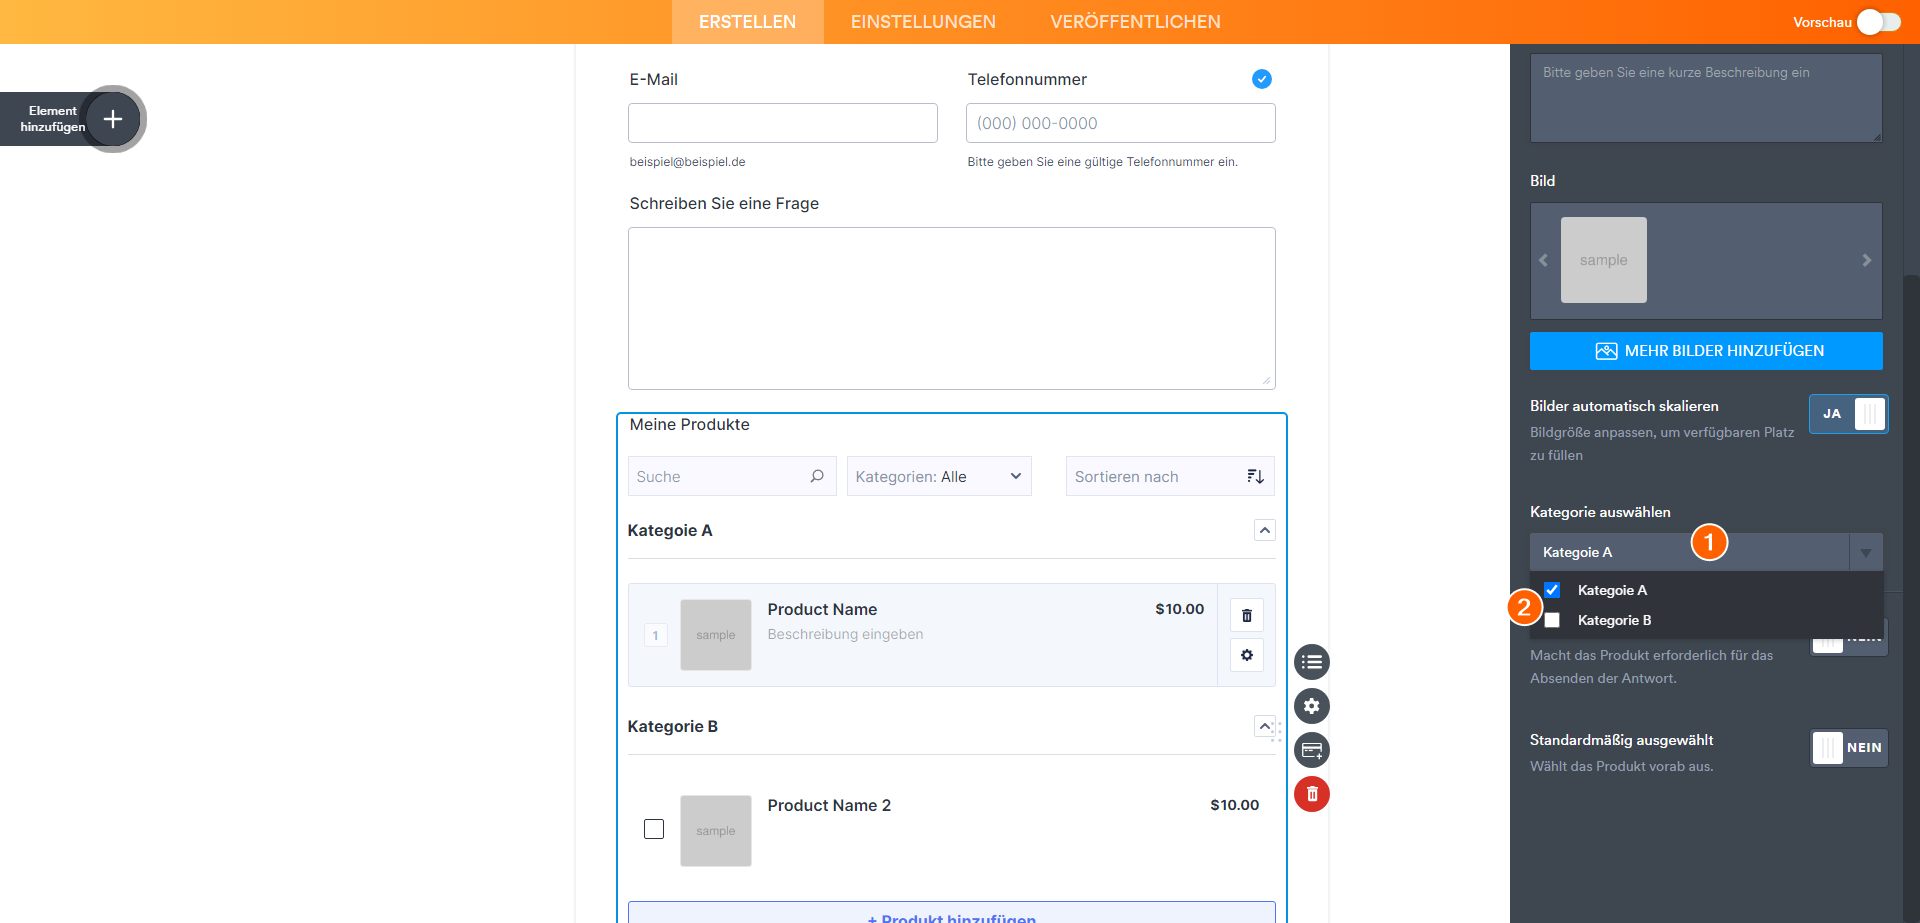Click the Product Name 2 sample thumbnail
This screenshot has height=923, width=1920.
tap(716, 831)
